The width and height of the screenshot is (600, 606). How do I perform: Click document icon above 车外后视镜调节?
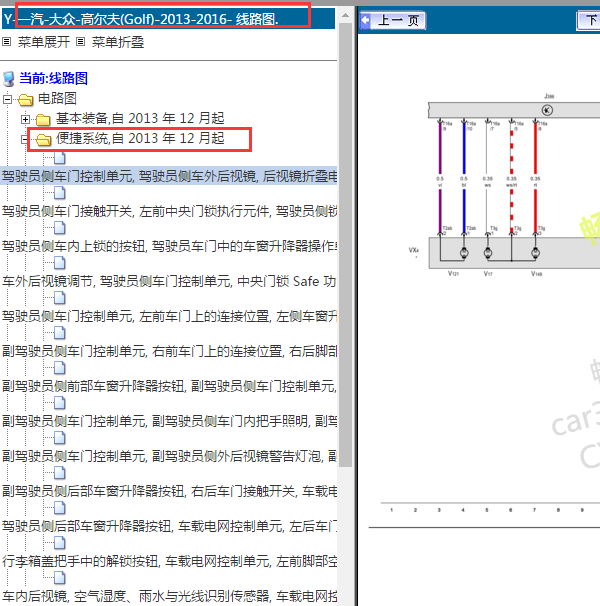point(60,263)
